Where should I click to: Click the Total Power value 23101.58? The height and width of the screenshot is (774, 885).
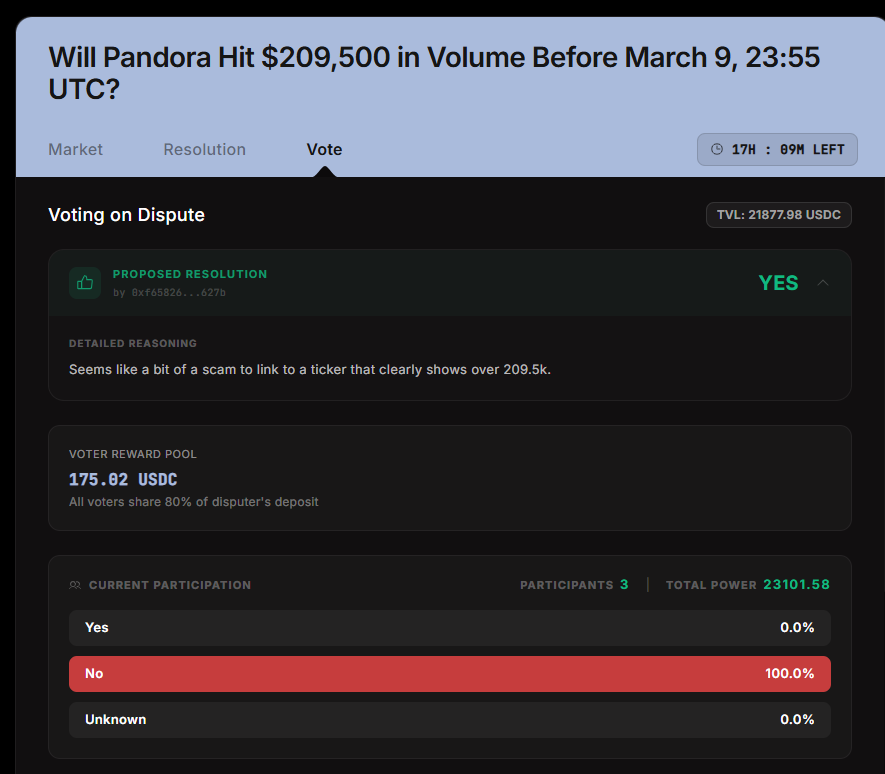[796, 585]
